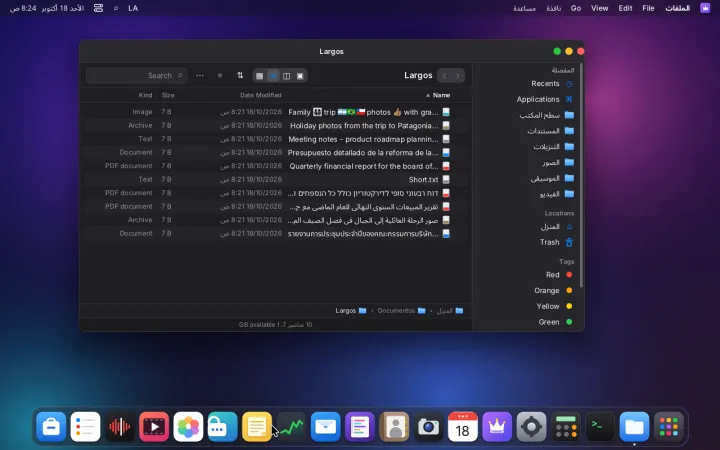Open the الملفات application menu

(x=677, y=8)
